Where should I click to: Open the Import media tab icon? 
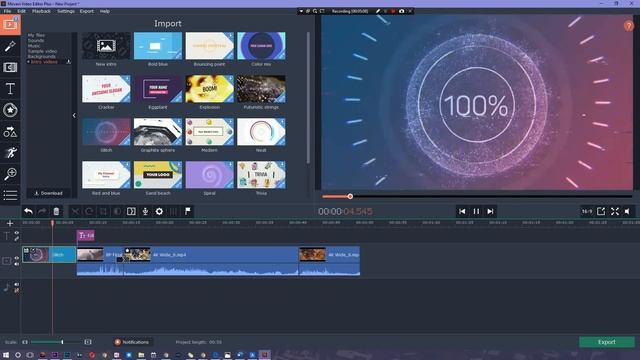[x=10, y=25]
